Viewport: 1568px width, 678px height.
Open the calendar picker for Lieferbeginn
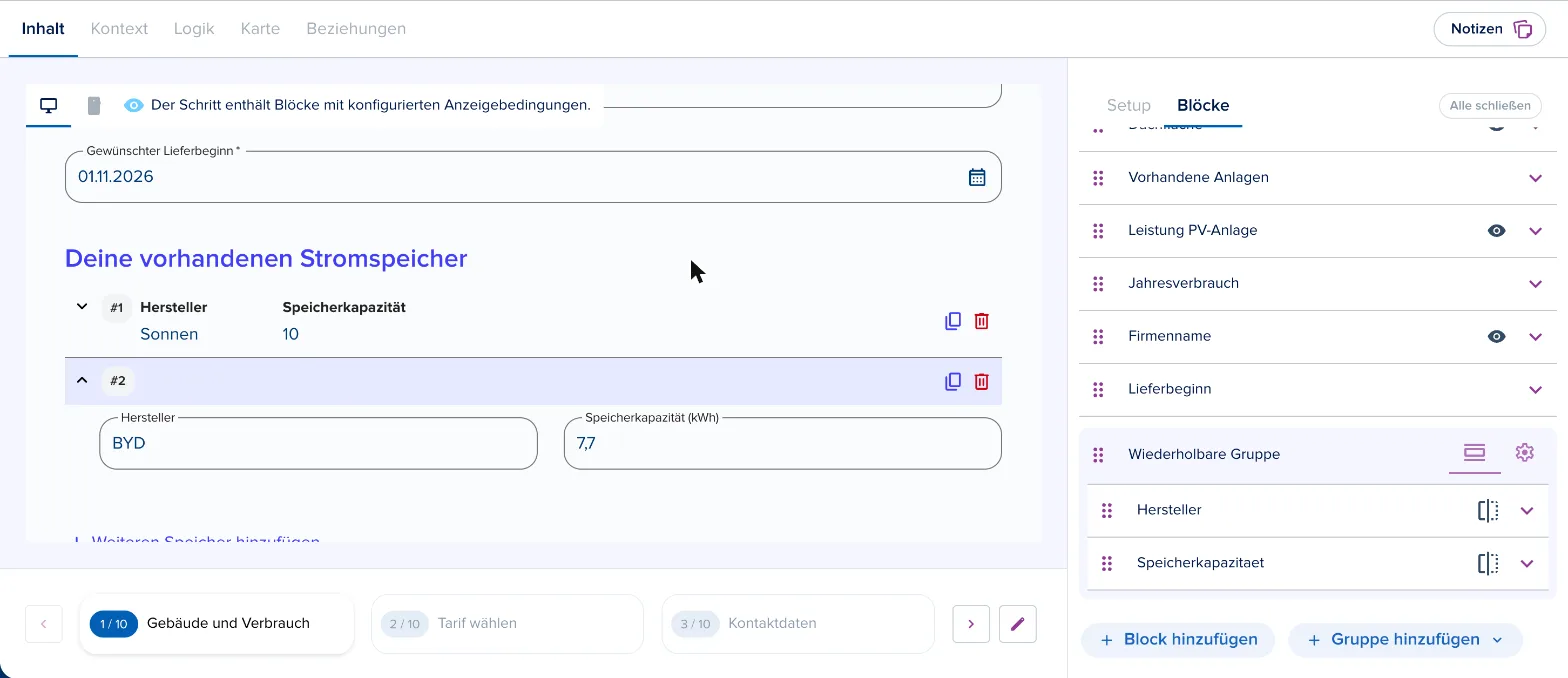point(977,177)
